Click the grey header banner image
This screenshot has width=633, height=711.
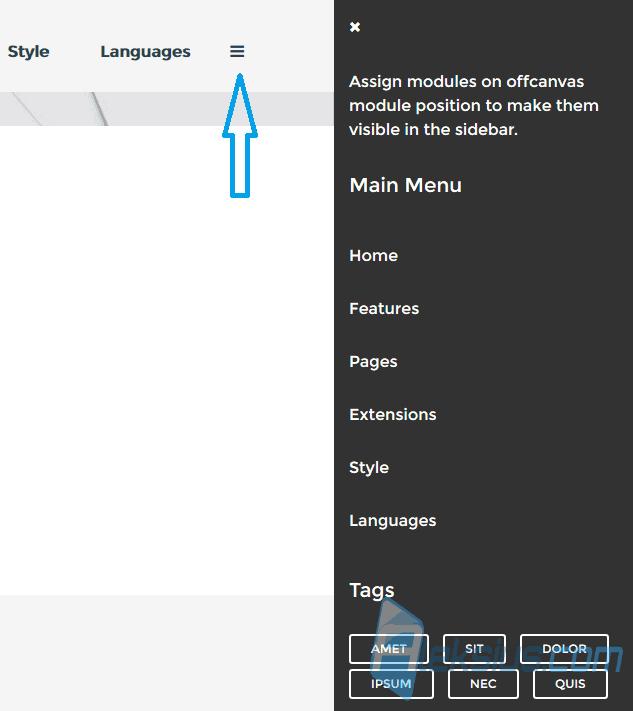tap(167, 109)
